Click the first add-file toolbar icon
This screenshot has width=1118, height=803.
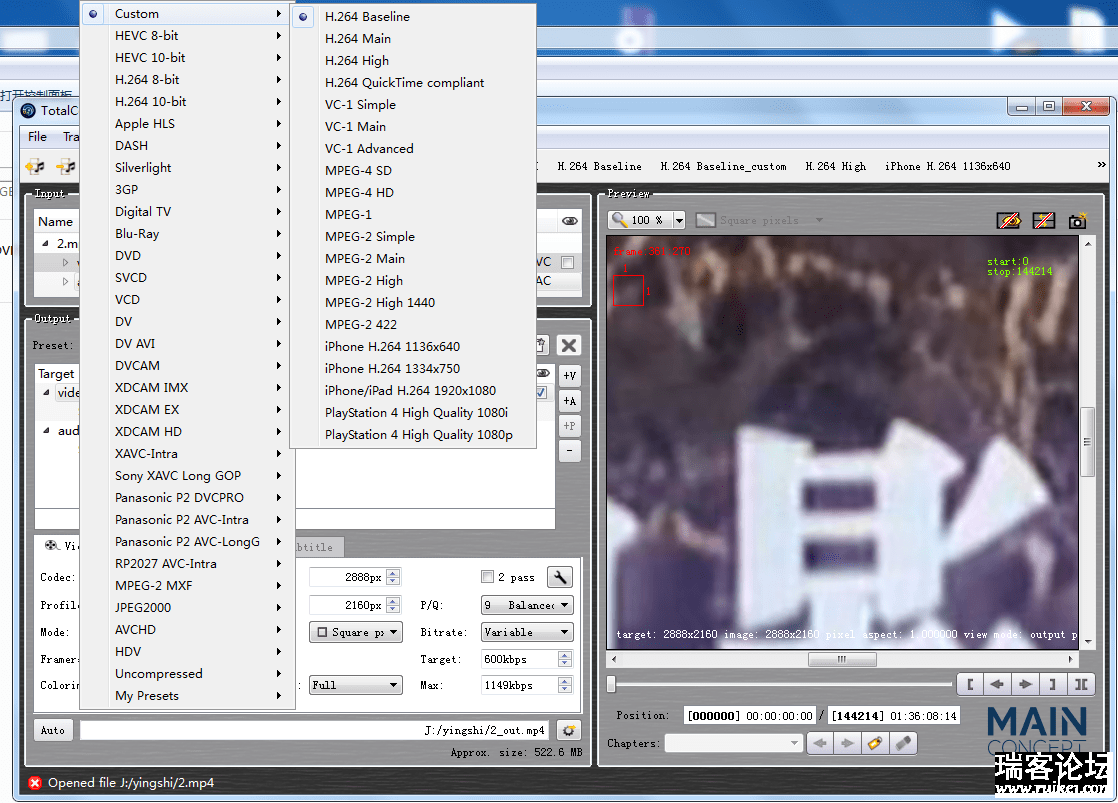(35, 166)
